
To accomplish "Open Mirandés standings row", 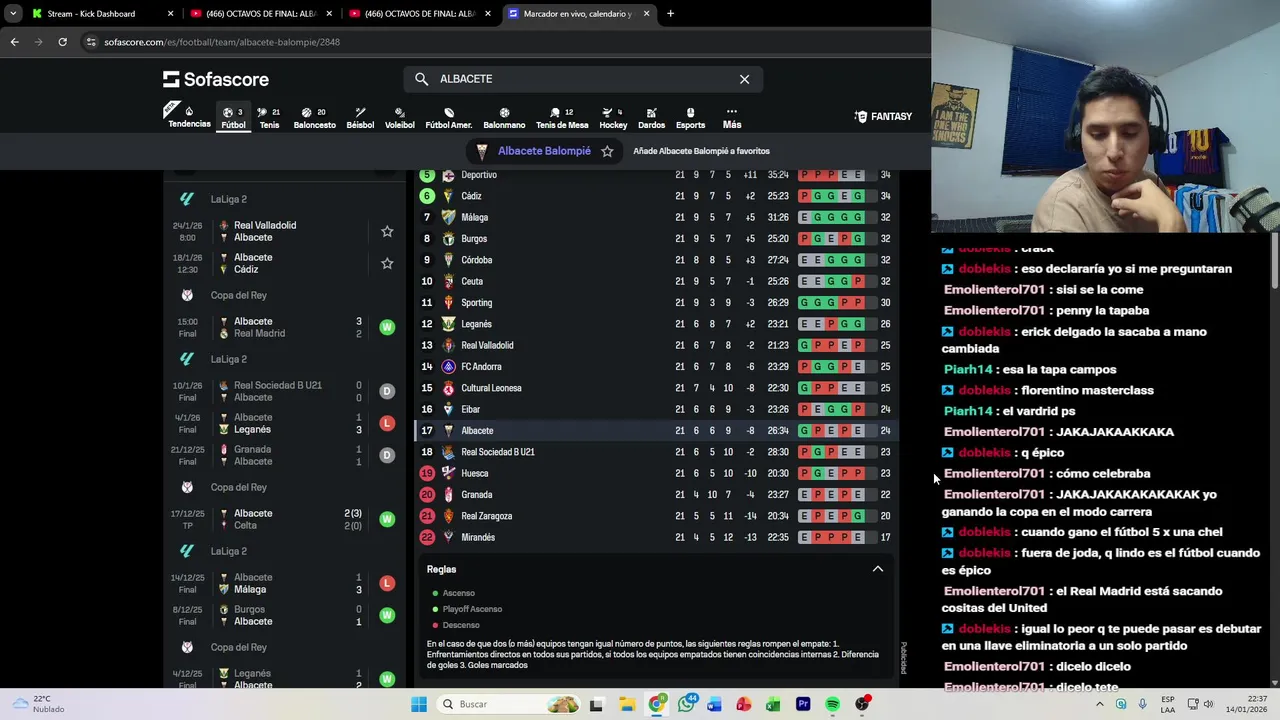I will [x=656, y=537].
